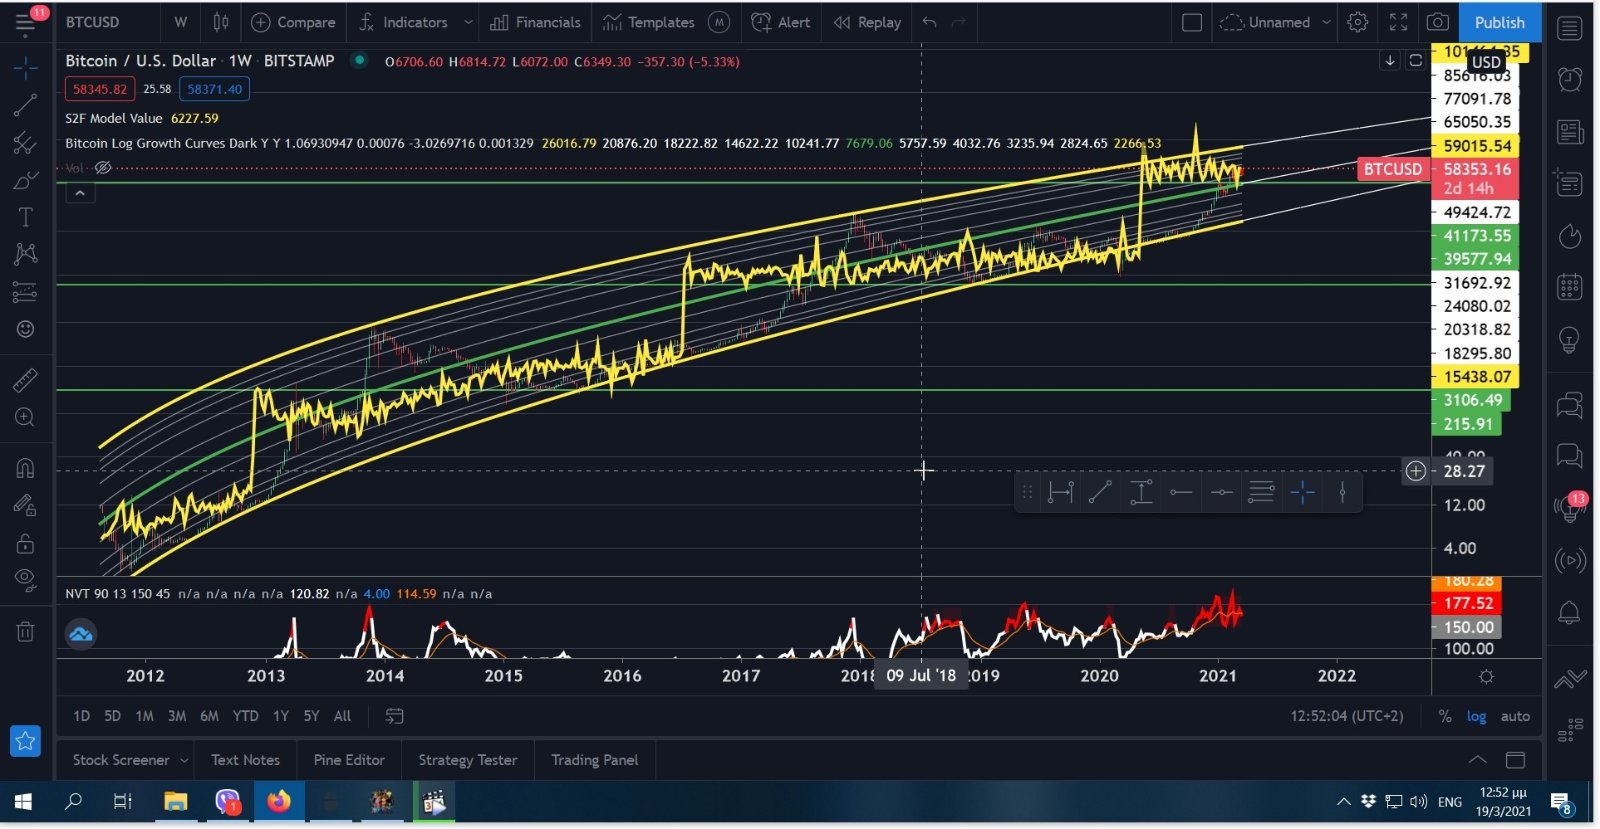Image resolution: width=1600 pixels, height=829 pixels.
Task: Open indicator Templates
Action: 649,22
